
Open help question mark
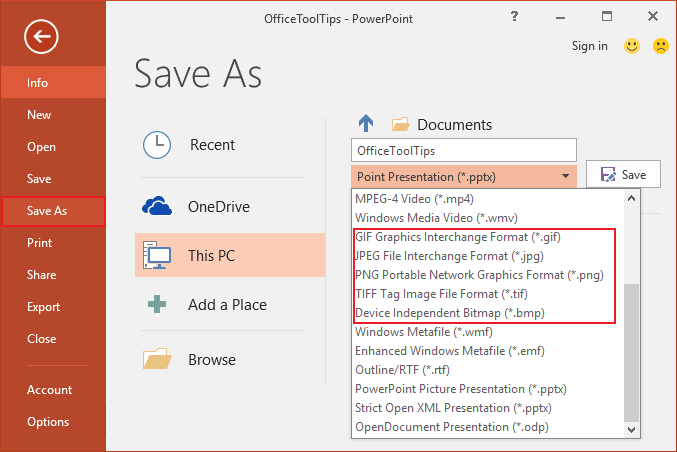pyautogui.click(x=514, y=16)
